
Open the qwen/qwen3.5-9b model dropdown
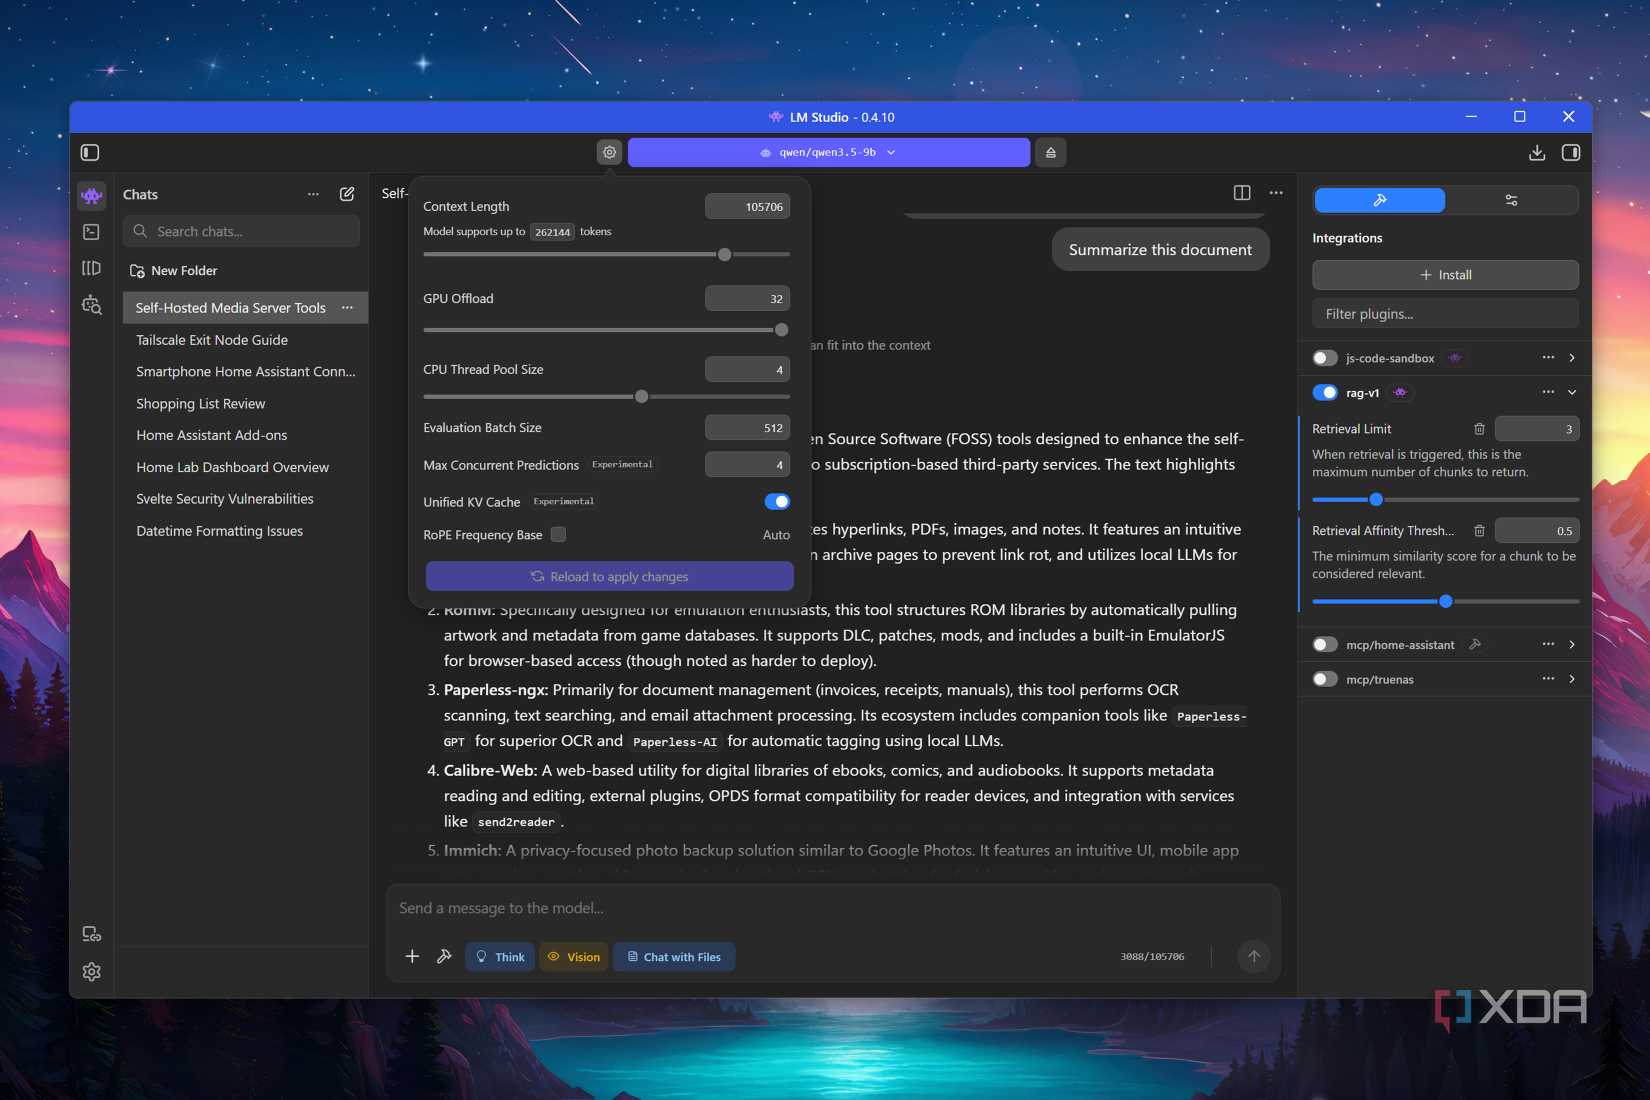coord(828,153)
